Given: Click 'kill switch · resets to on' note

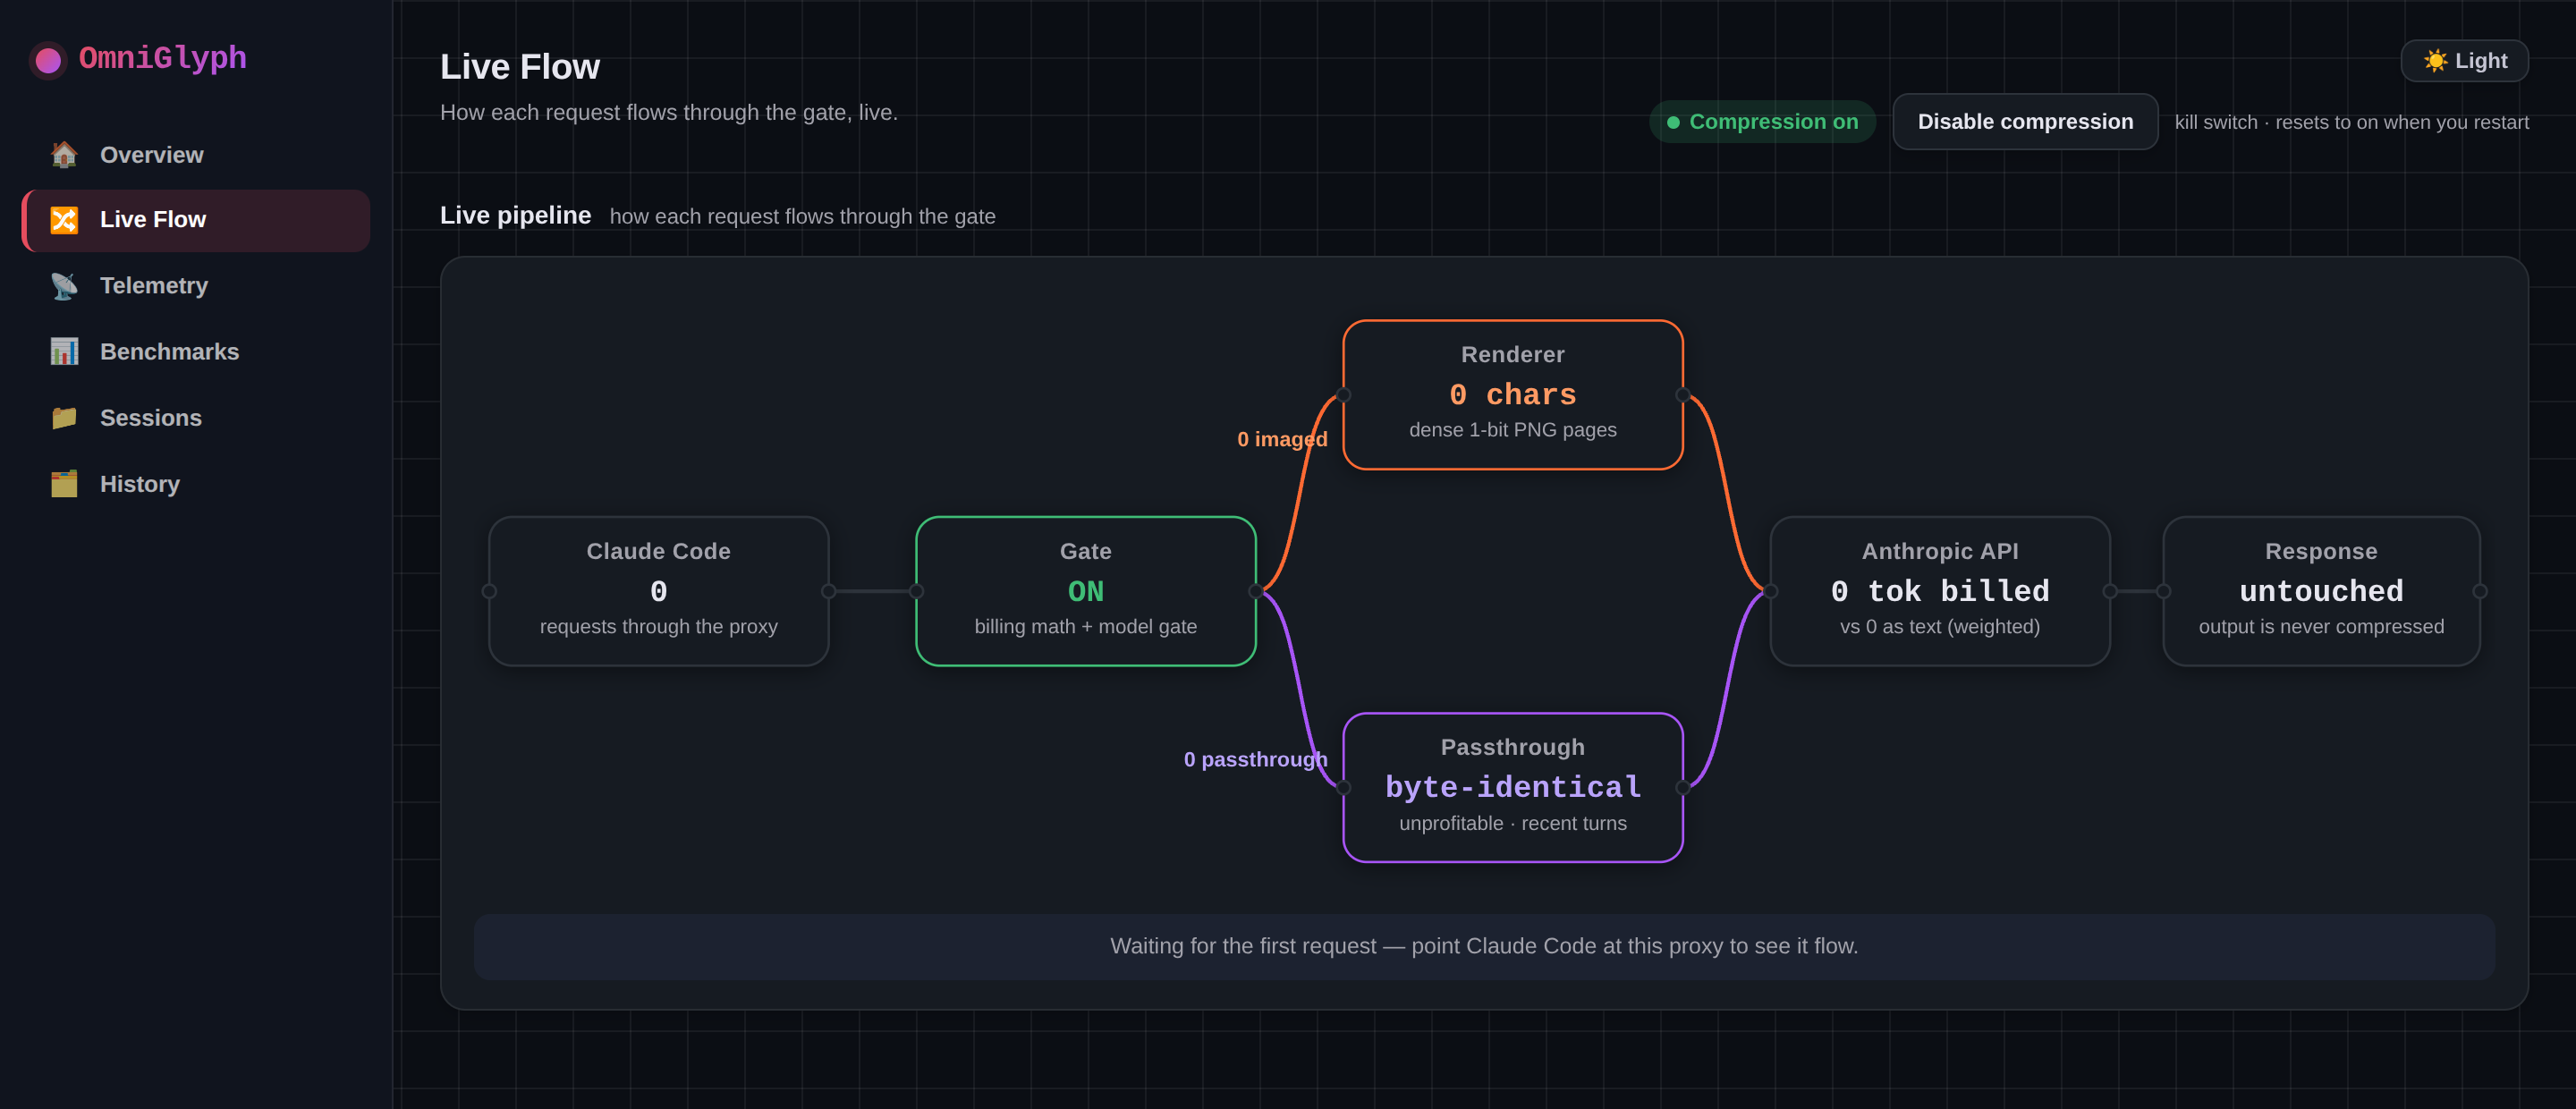Looking at the screenshot, I should tap(2351, 122).
